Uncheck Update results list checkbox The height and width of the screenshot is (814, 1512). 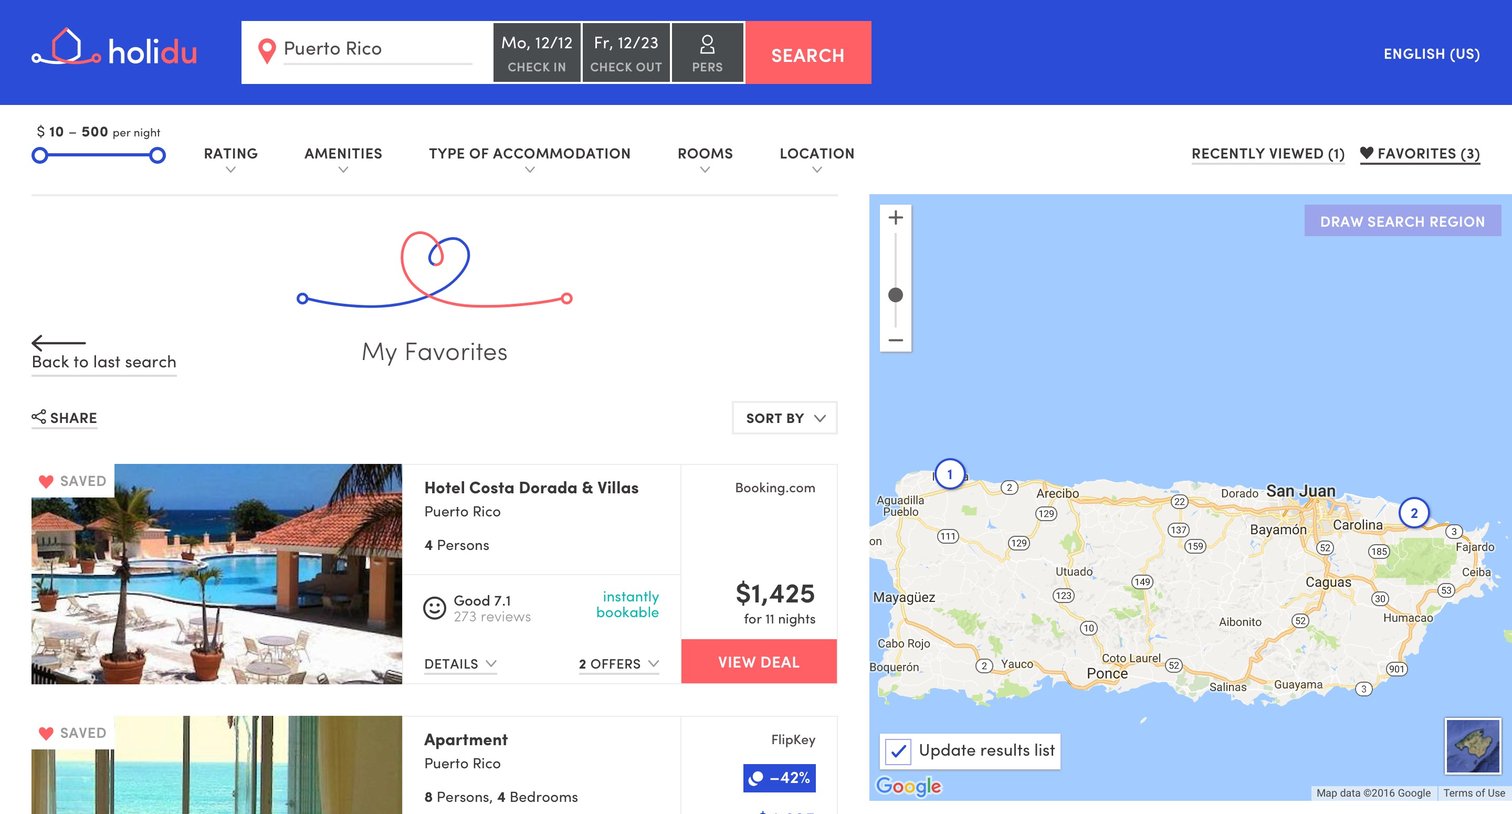[x=898, y=751]
